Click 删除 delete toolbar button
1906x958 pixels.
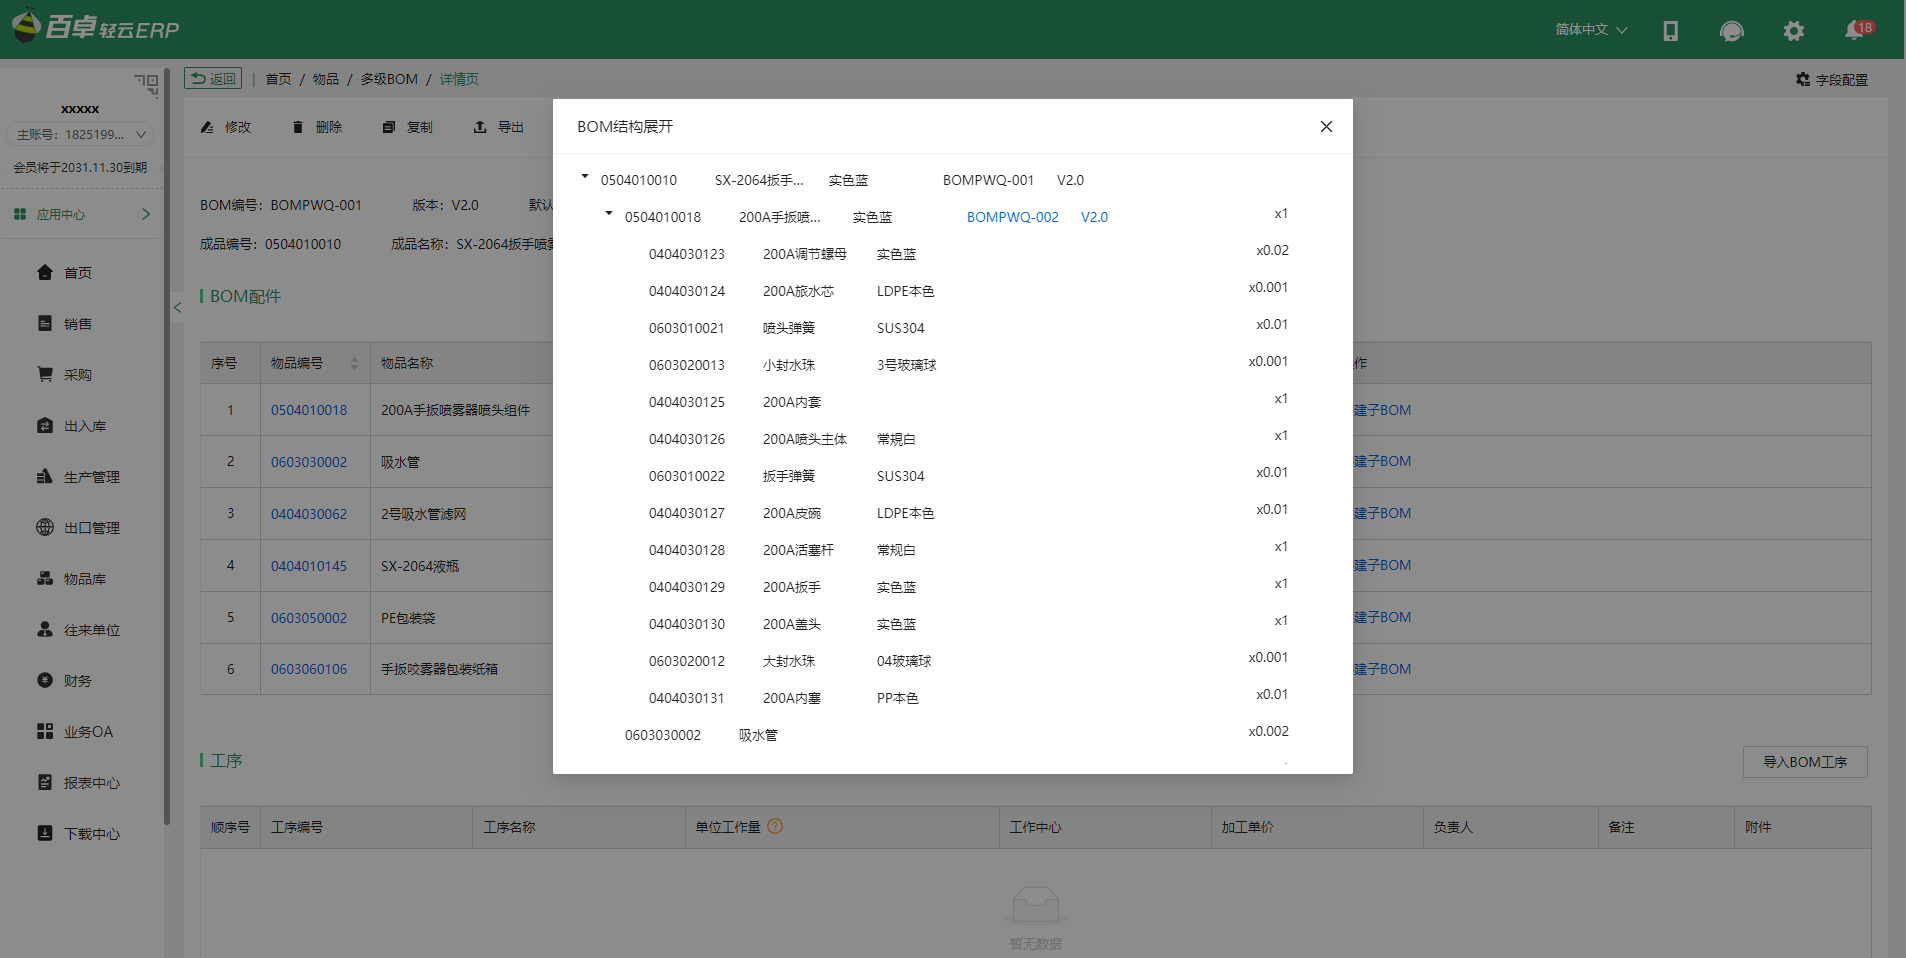coord(317,127)
